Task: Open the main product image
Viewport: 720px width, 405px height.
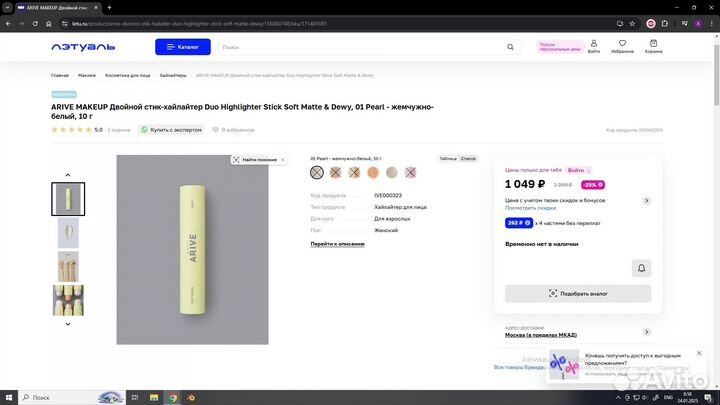Action: point(192,249)
